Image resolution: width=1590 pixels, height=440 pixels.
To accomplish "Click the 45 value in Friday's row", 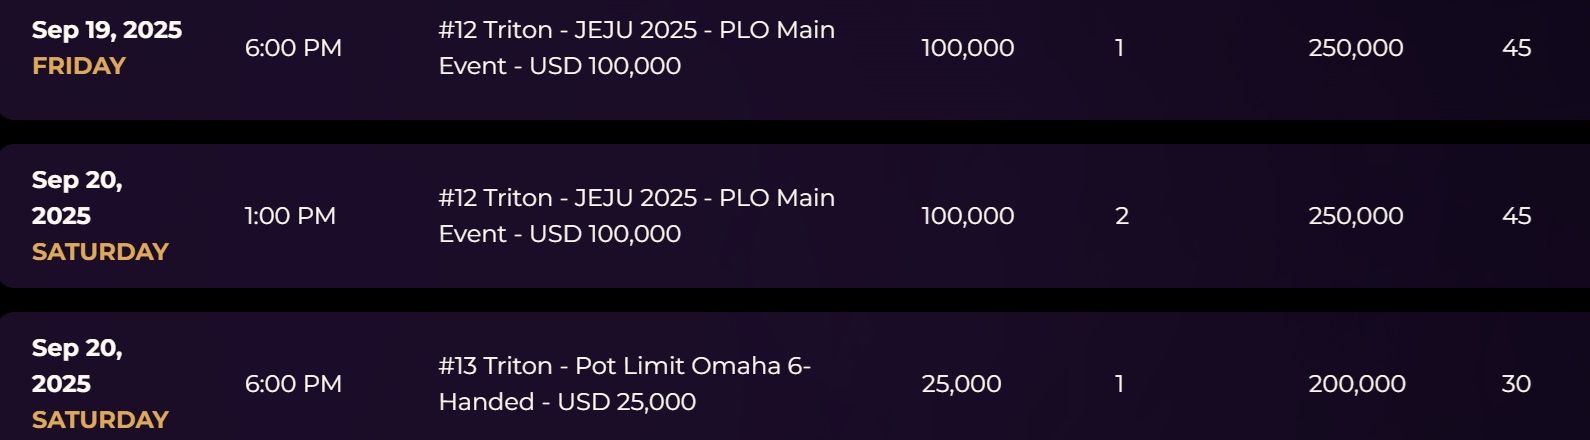I will pyautogui.click(x=1516, y=48).
